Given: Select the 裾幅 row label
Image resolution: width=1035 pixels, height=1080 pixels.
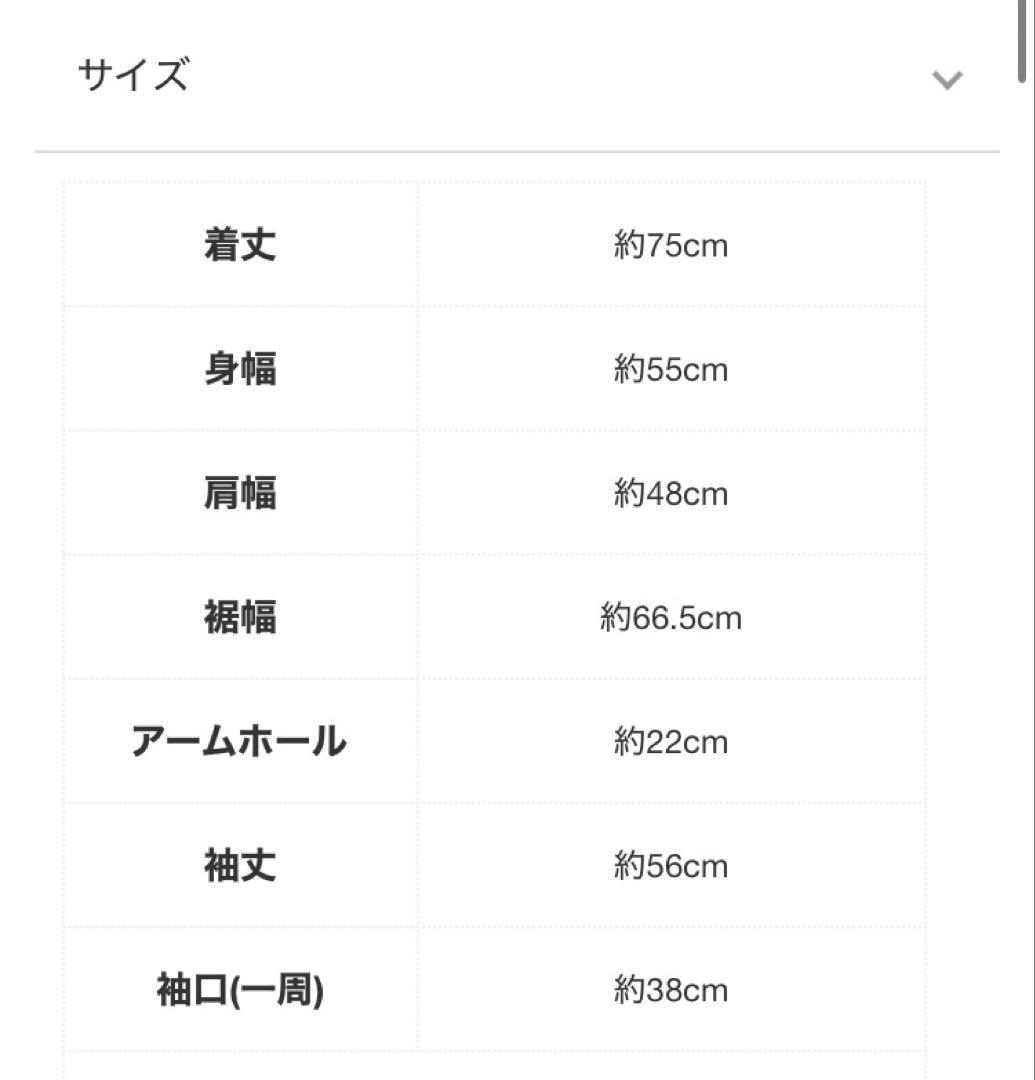Looking at the screenshot, I should (240, 618).
